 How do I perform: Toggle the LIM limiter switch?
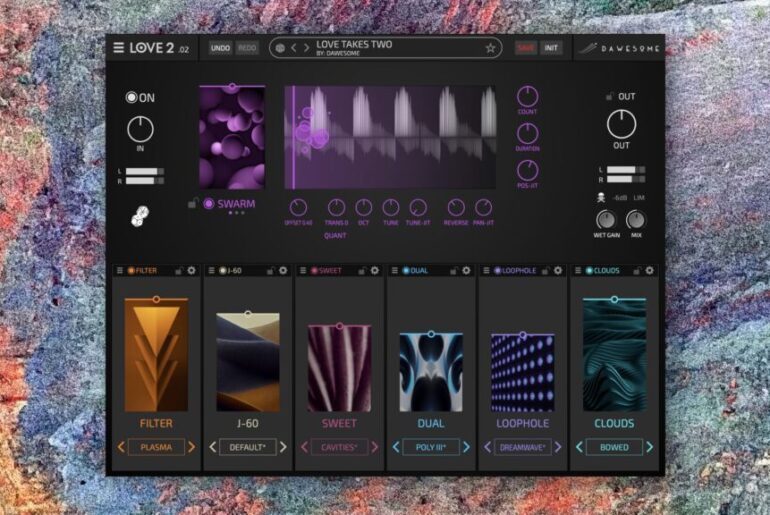point(638,198)
